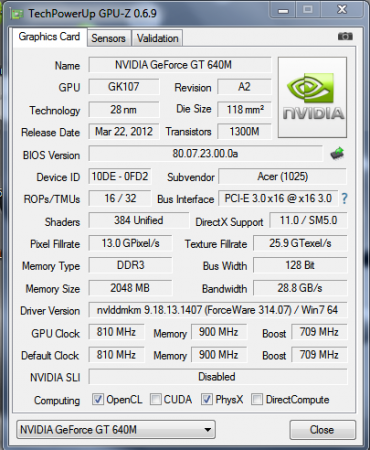Screen dimensions: 370x450
Task: Select the Subvendor Acer (1025) field
Action: click(x=283, y=176)
